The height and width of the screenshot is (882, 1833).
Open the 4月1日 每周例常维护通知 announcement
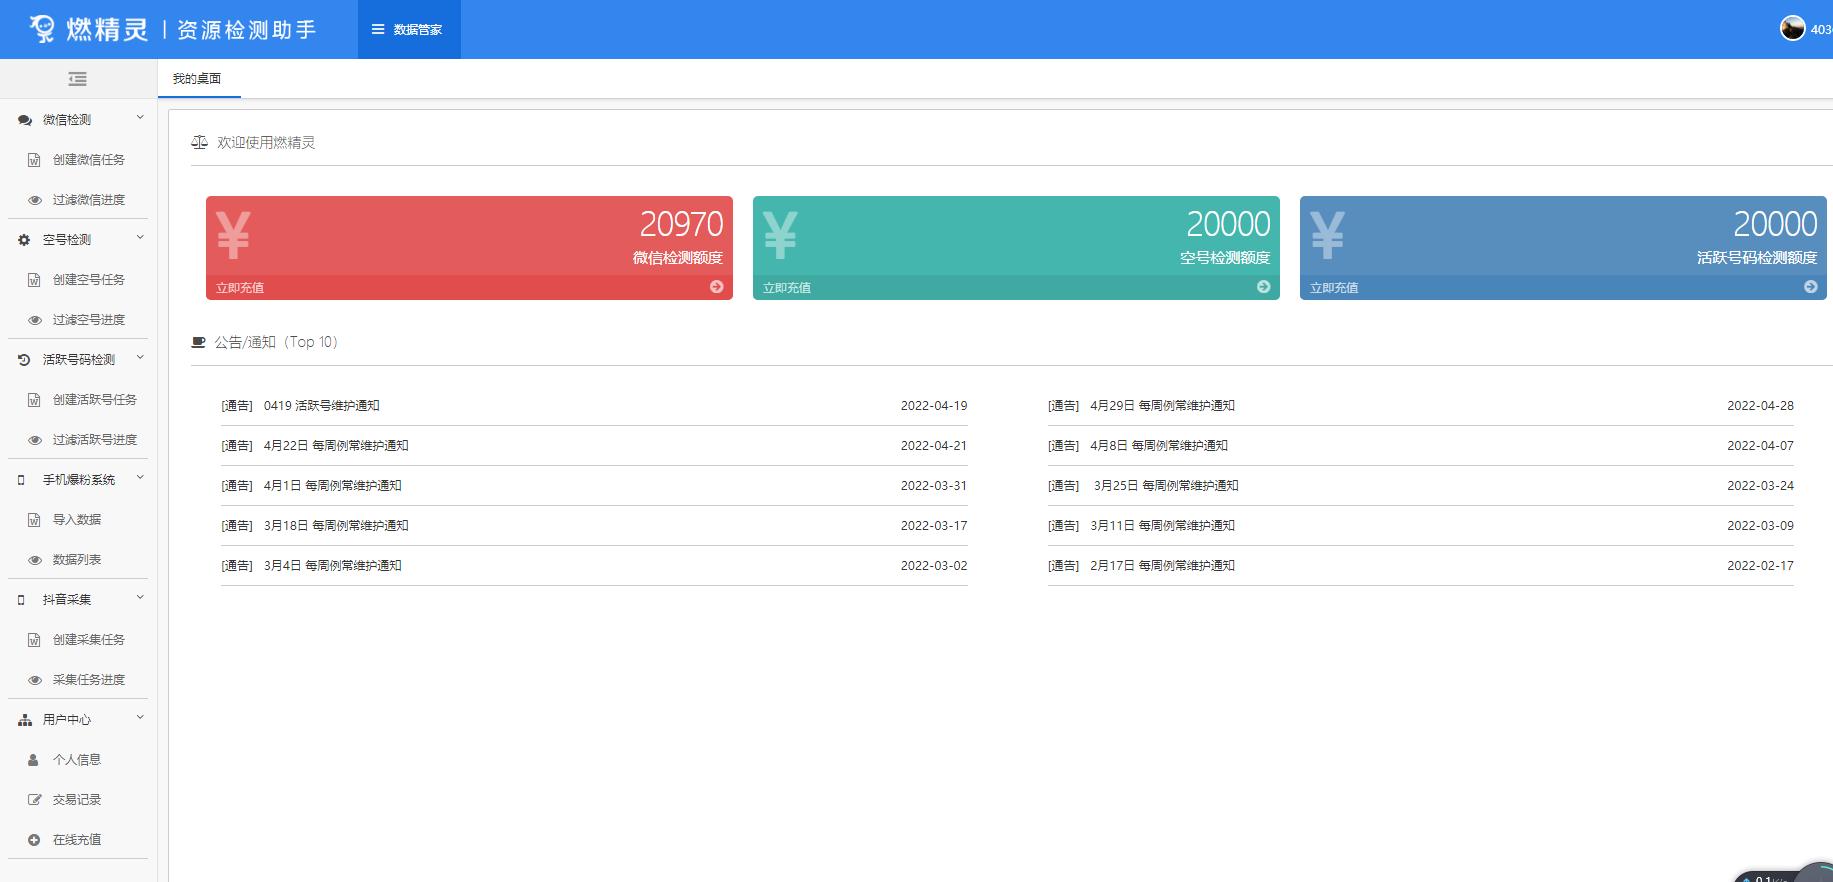tap(333, 486)
